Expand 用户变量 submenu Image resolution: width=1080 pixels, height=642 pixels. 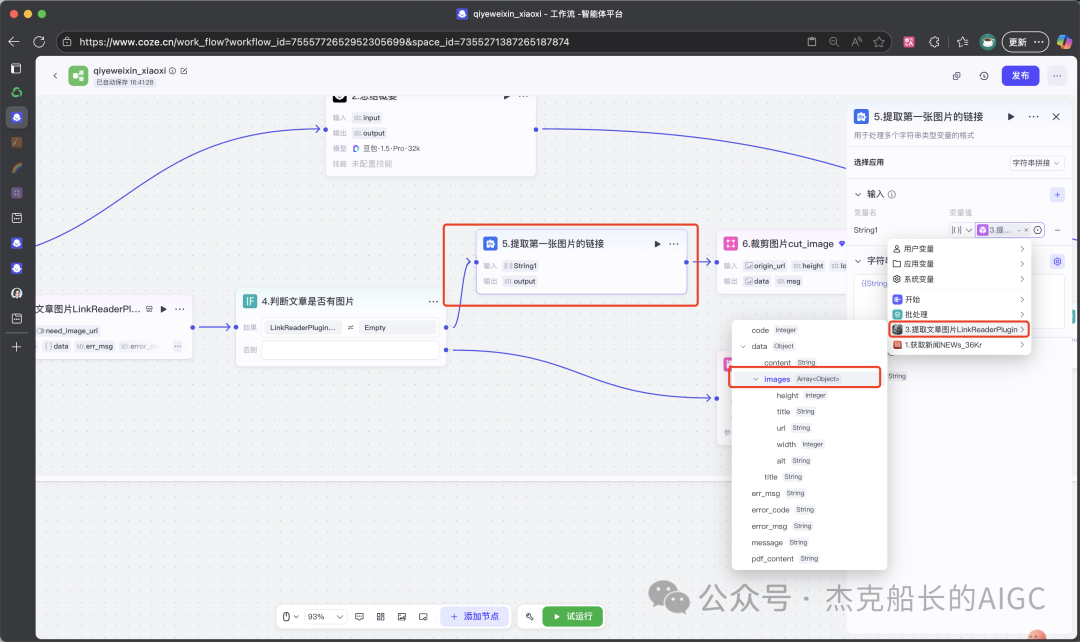959,249
